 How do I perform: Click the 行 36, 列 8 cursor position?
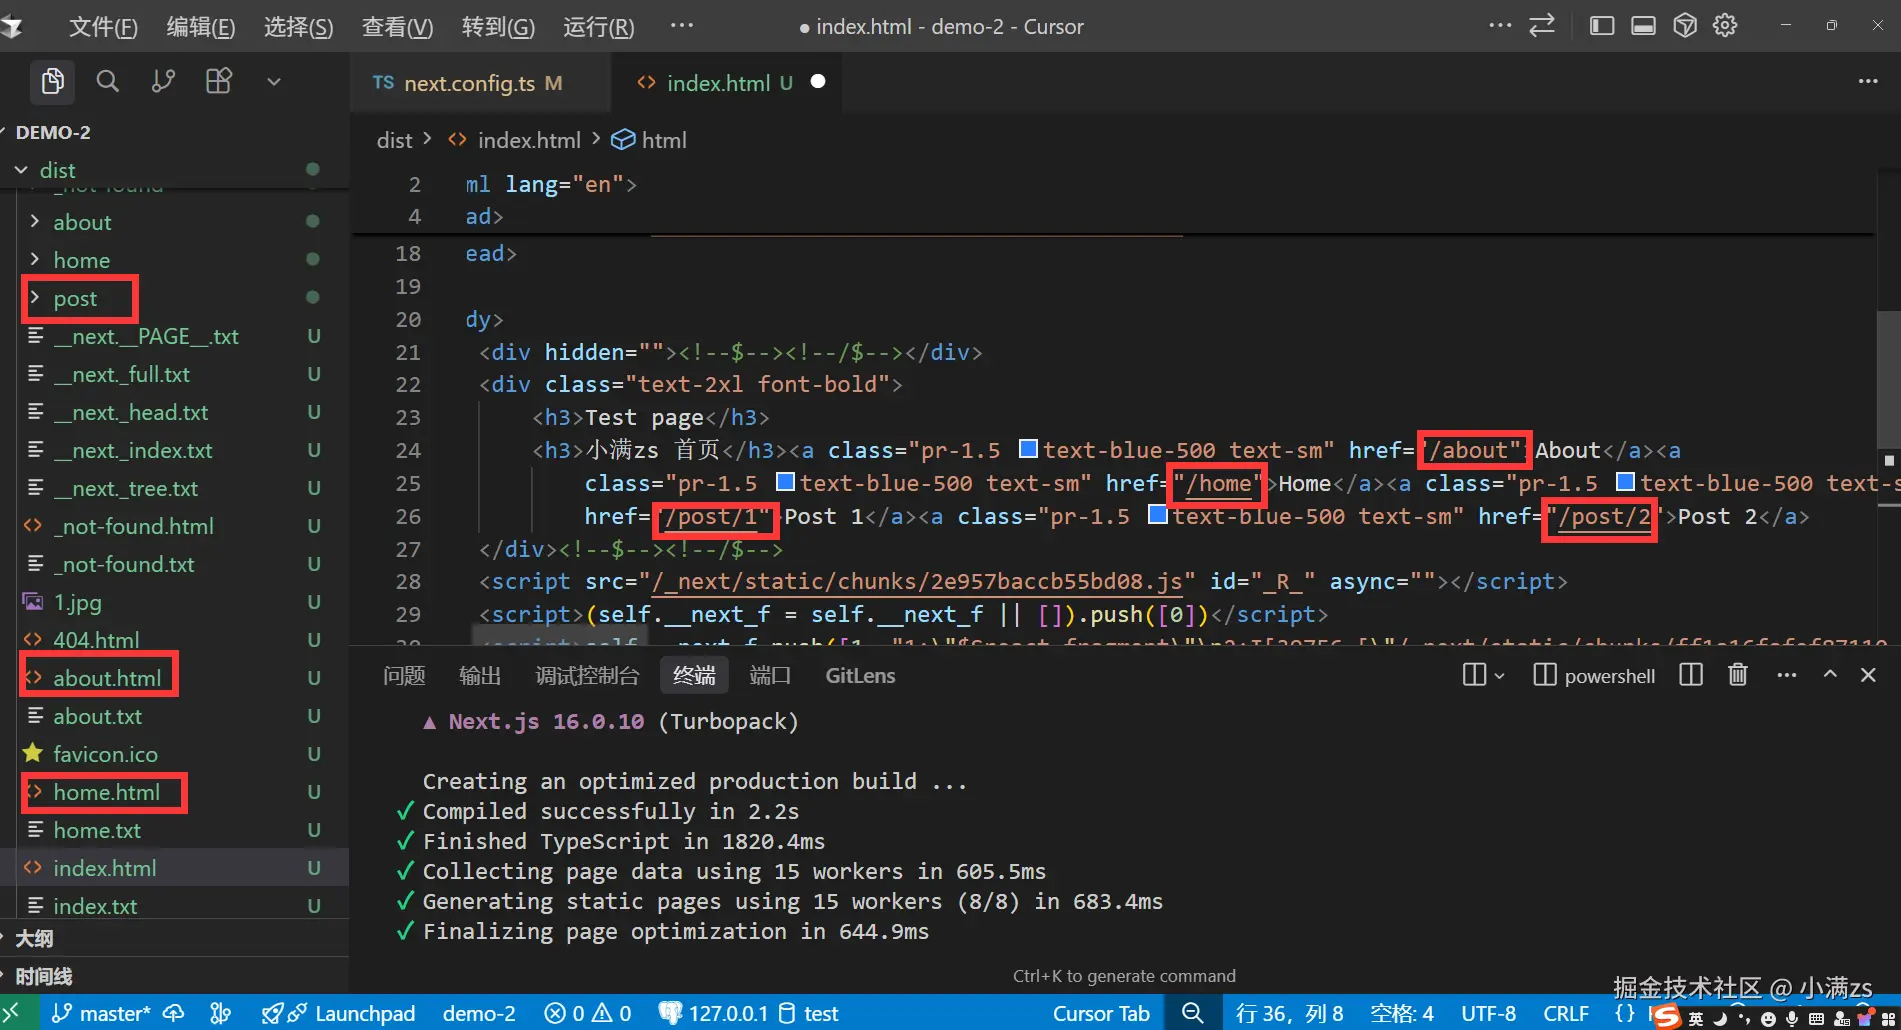pos(1290,1013)
